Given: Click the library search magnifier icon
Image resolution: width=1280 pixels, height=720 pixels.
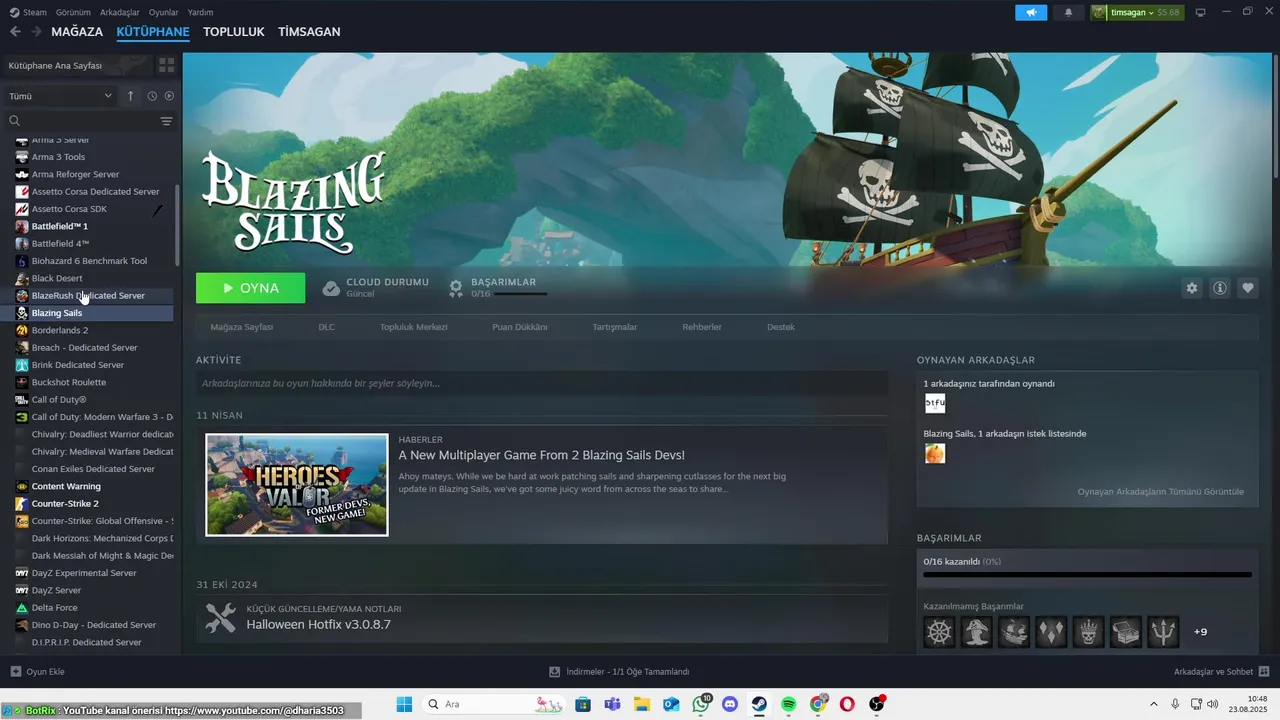Looking at the screenshot, I should click(x=15, y=121).
